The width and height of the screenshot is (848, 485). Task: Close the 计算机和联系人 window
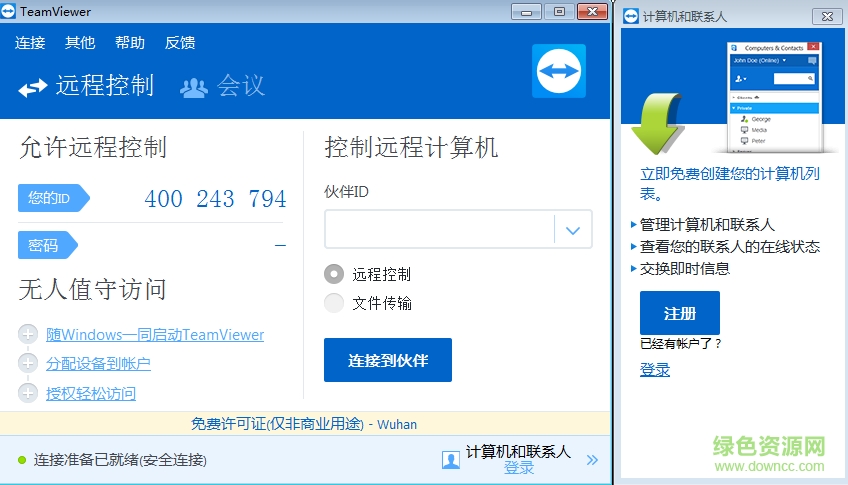pyautogui.click(x=827, y=16)
